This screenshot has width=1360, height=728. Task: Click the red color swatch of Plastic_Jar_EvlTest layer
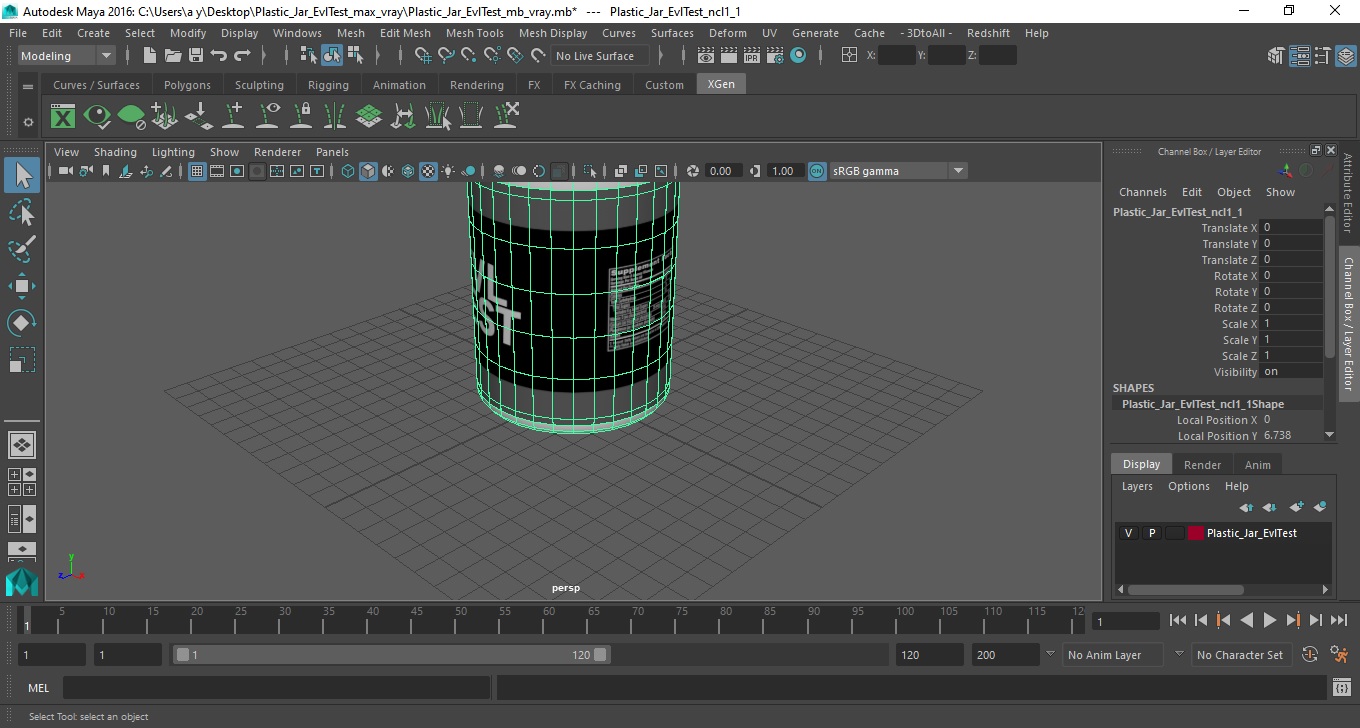tap(1196, 533)
